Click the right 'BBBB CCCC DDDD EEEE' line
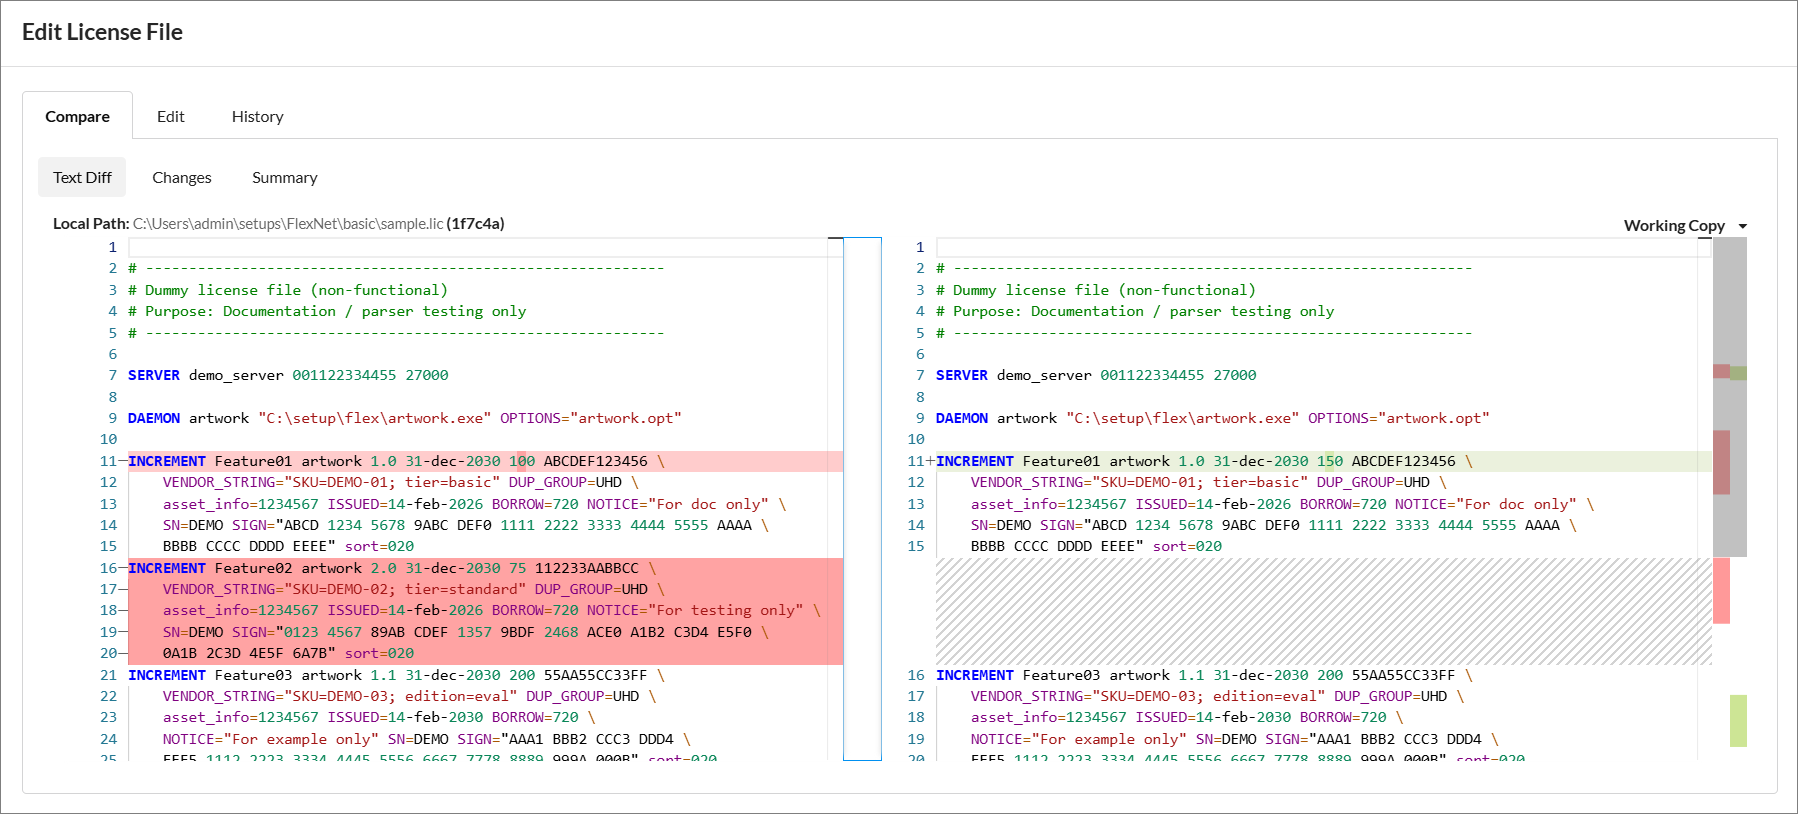The width and height of the screenshot is (1798, 814). click(x=1096, y=546)
